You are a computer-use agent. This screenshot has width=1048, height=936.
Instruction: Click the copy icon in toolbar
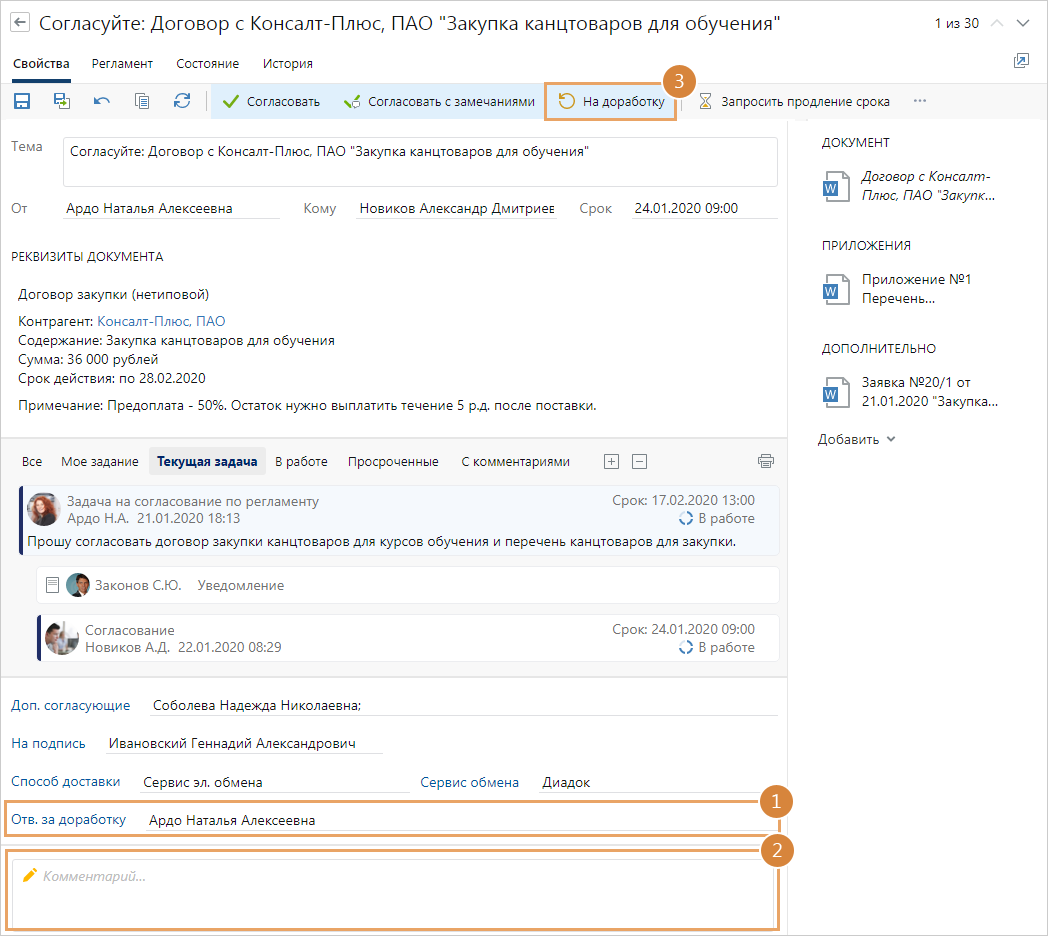(142, 101)
